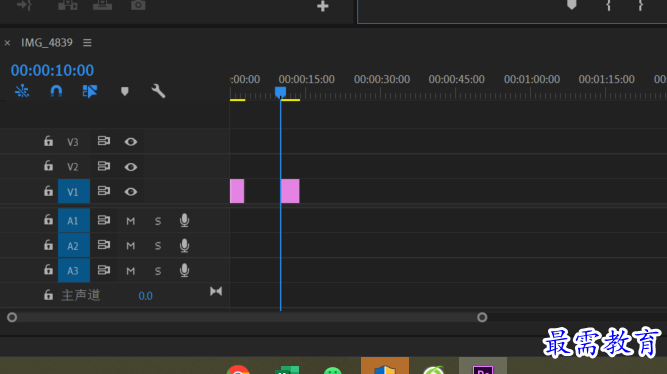Click right handle of zoom scrollbar
This screenshot has height=374, width=667.
point(482,317)
